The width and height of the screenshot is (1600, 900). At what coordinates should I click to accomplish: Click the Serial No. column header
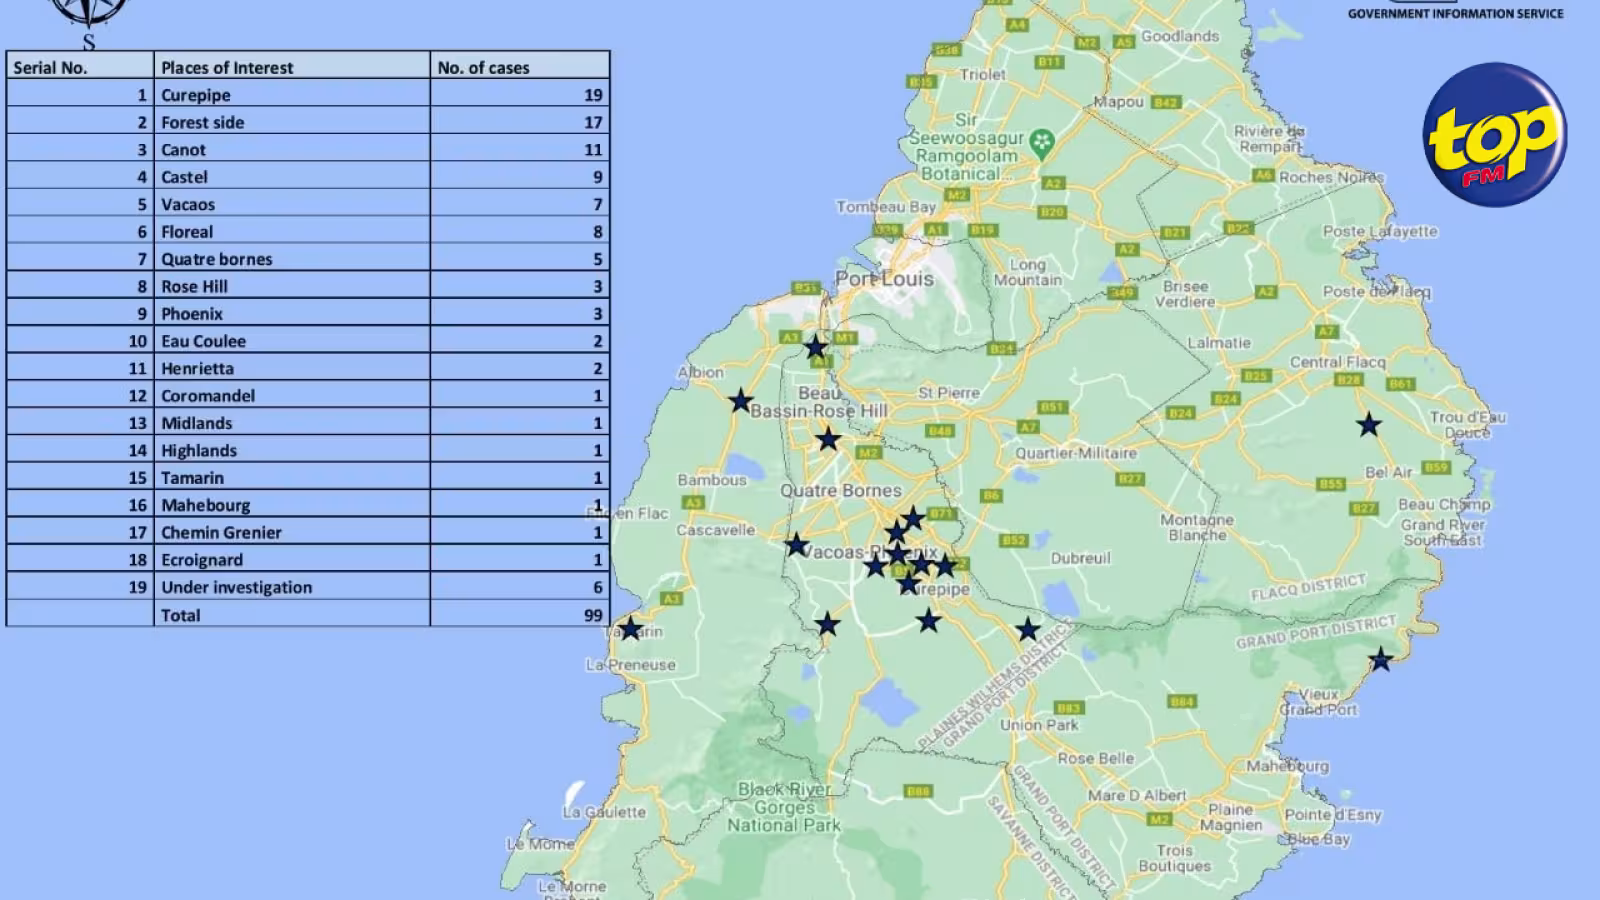[50, 67]
